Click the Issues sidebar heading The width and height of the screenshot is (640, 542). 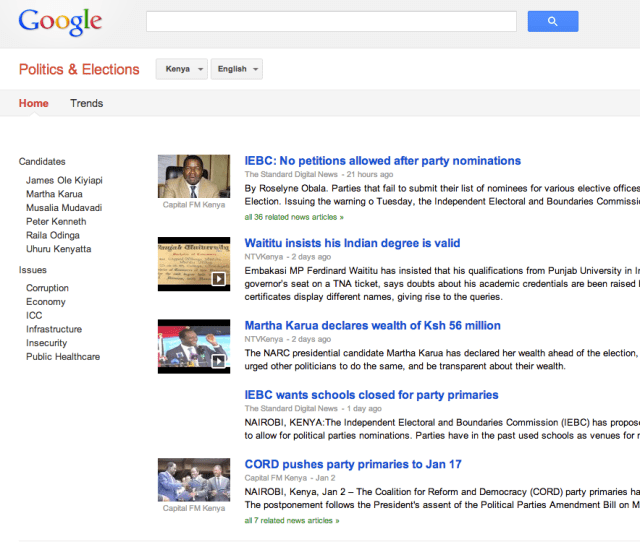33,270
